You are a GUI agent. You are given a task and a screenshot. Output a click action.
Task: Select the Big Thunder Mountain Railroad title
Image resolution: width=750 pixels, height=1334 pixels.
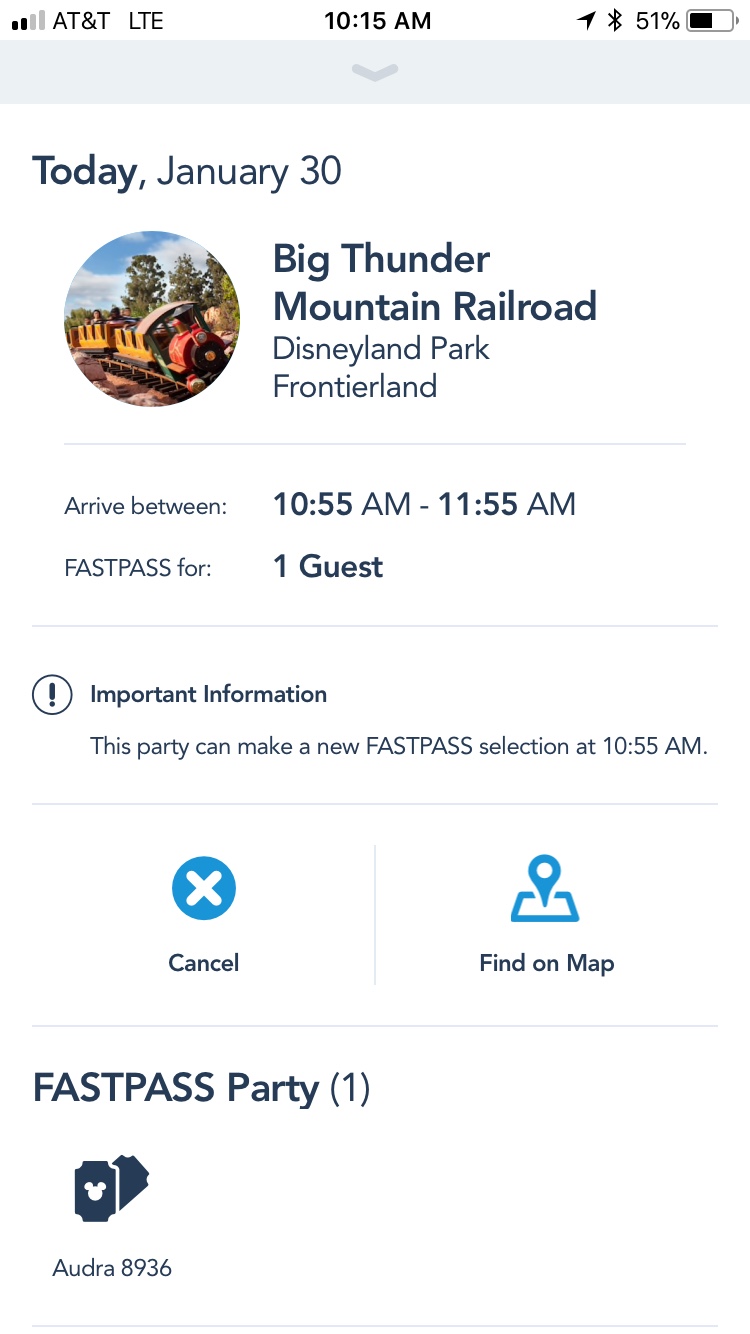point(434,282)
